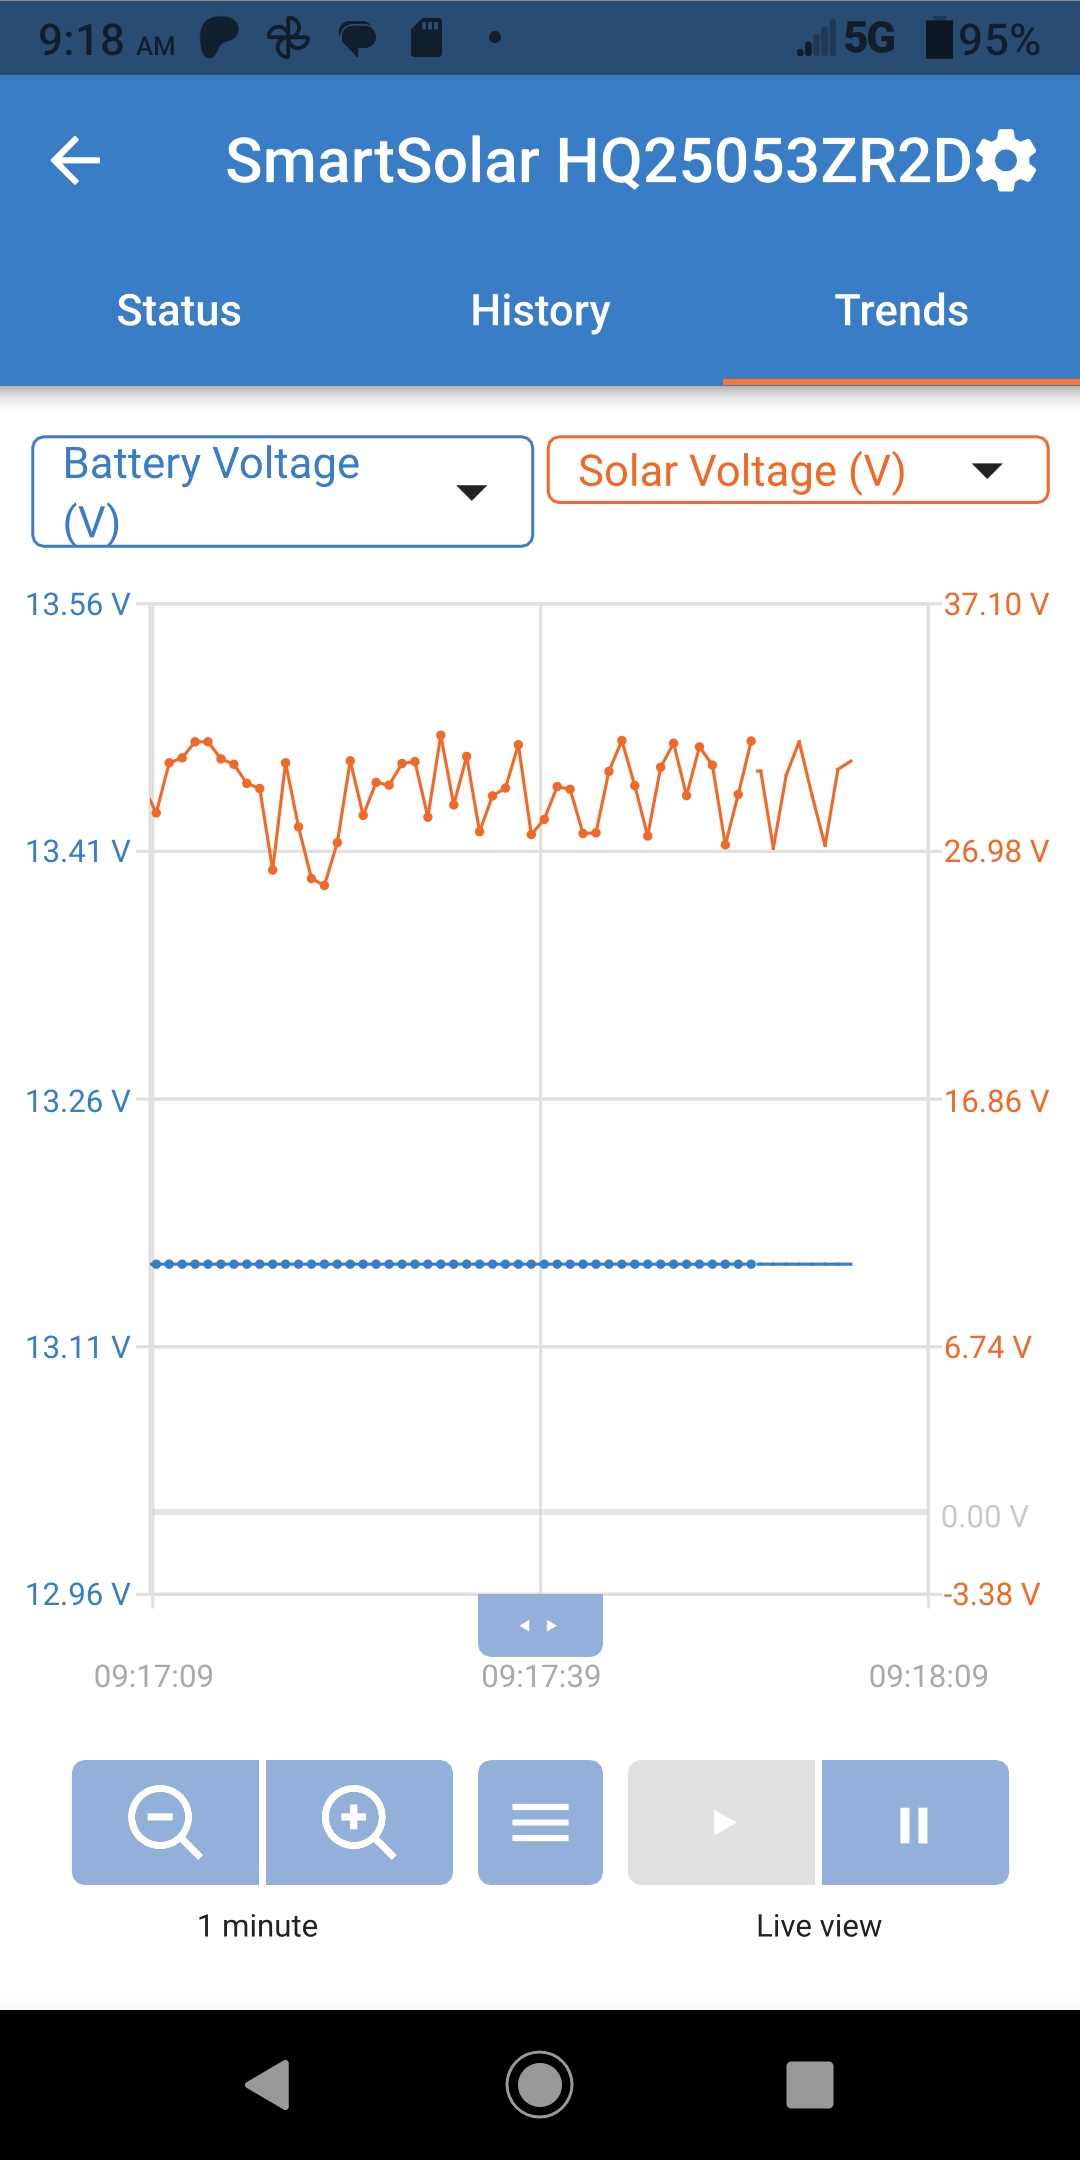Tap the last orange point of the solar voltage line
1080x2160 pixels.
[x=751, y=741]
